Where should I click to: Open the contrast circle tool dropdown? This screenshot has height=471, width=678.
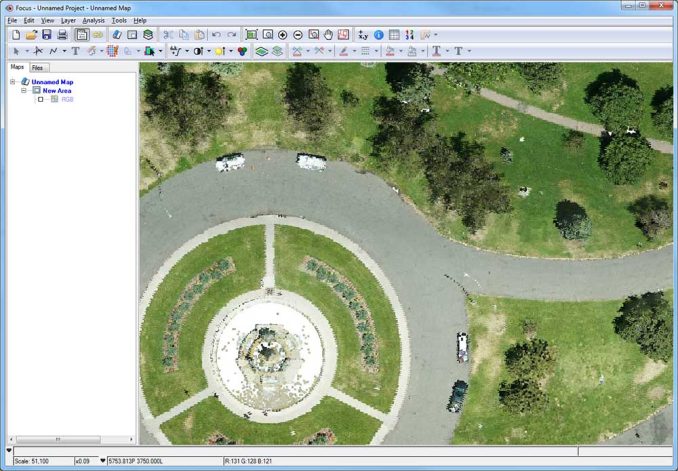[x=209, y=51]
